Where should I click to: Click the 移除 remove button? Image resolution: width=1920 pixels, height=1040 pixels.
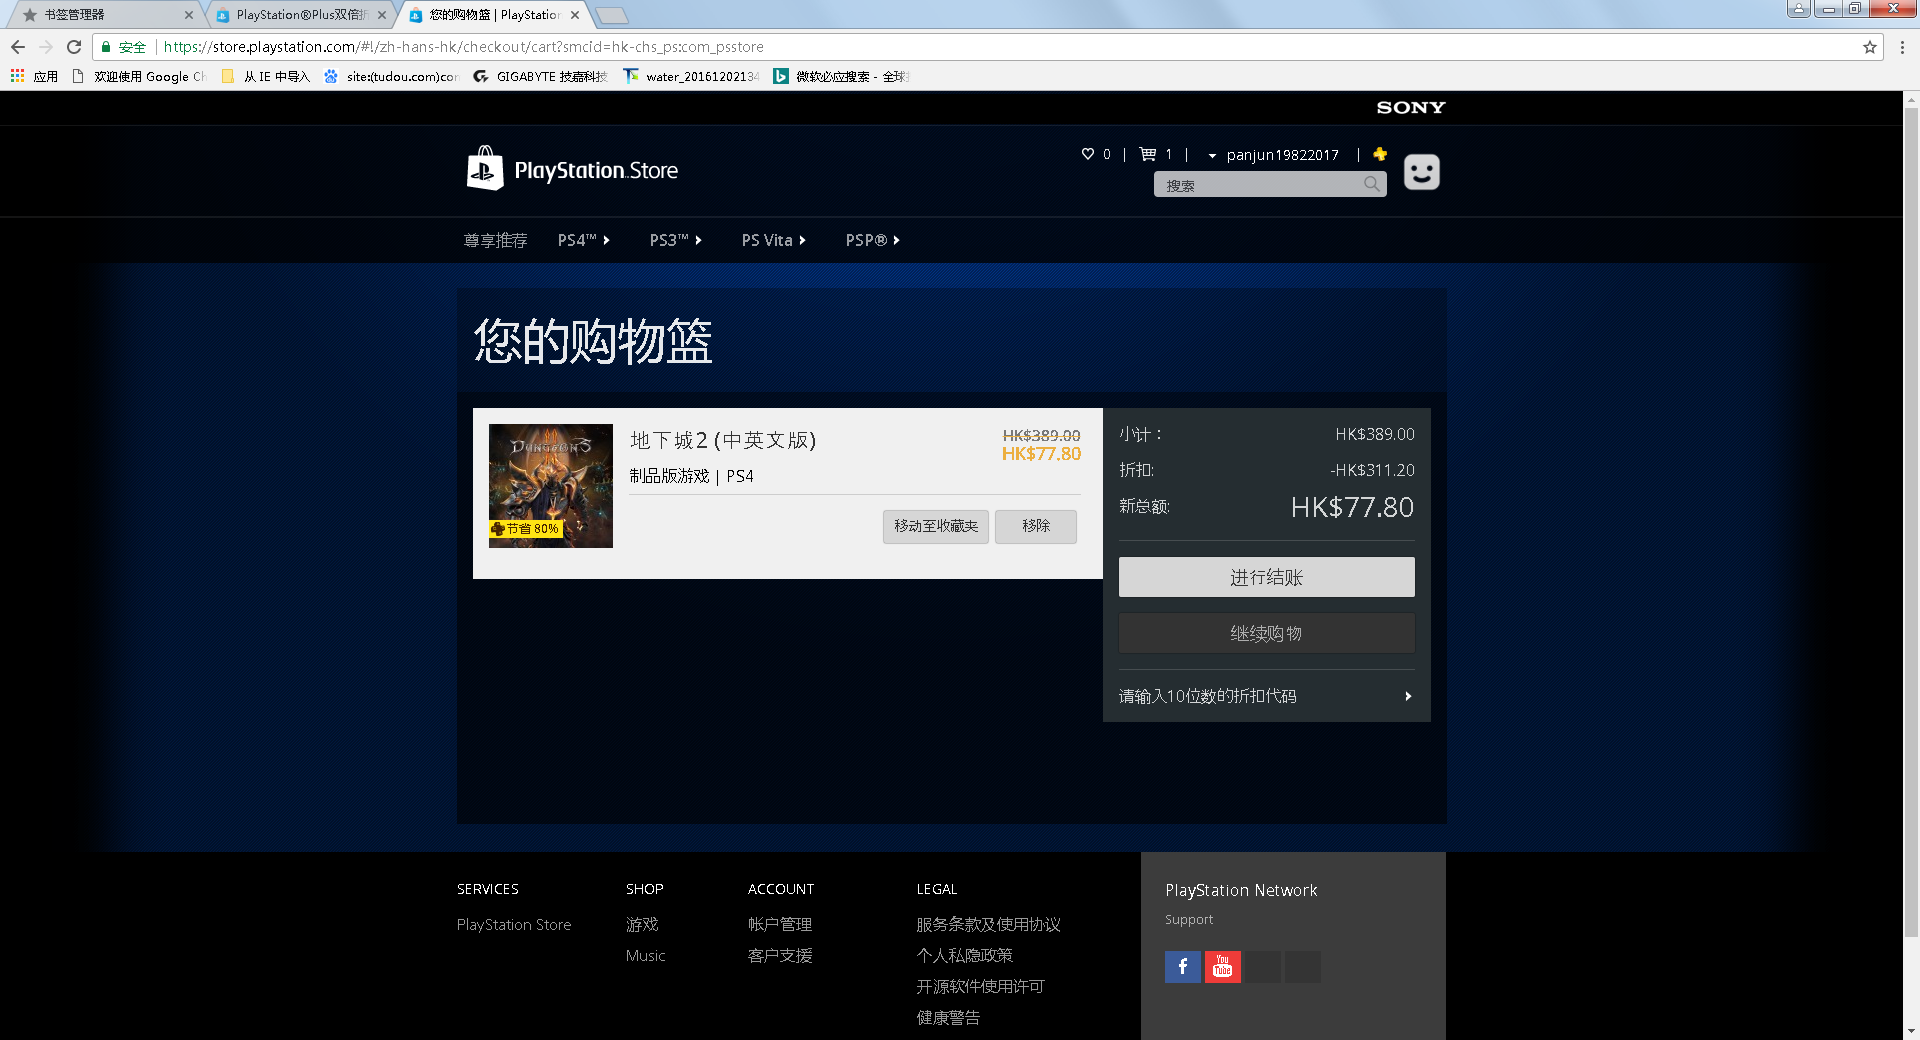(x=1036, y=526)
